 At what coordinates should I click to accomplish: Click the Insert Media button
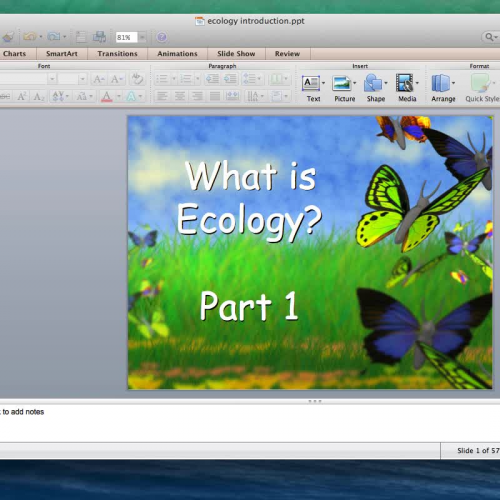pyautogui.click(x=407, y=88)
